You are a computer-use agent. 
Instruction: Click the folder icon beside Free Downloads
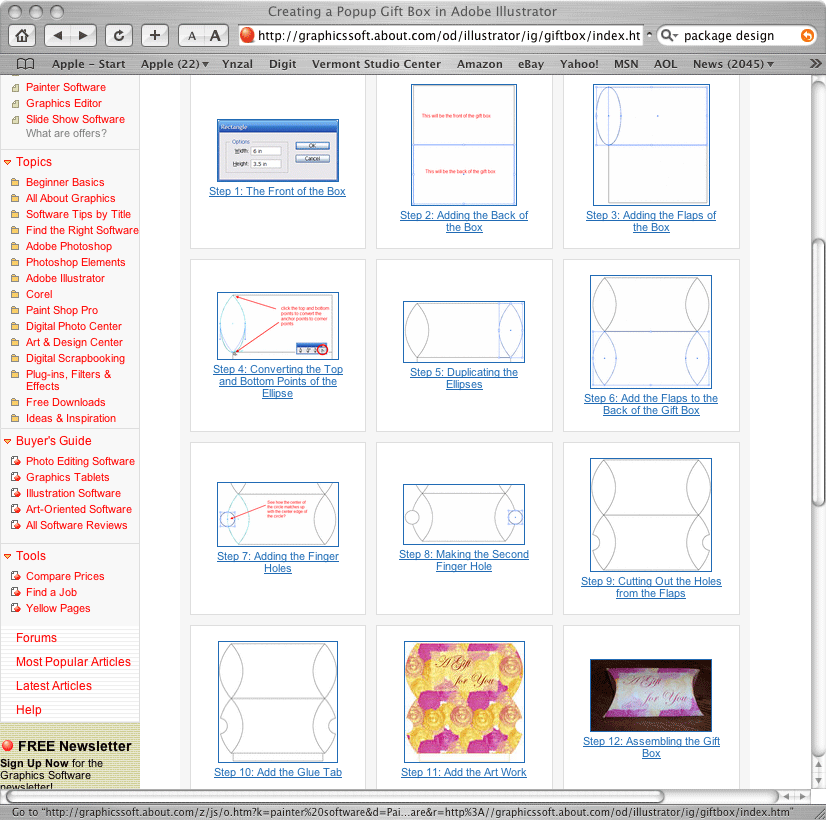pyautogui.click(x=15, y=402)
